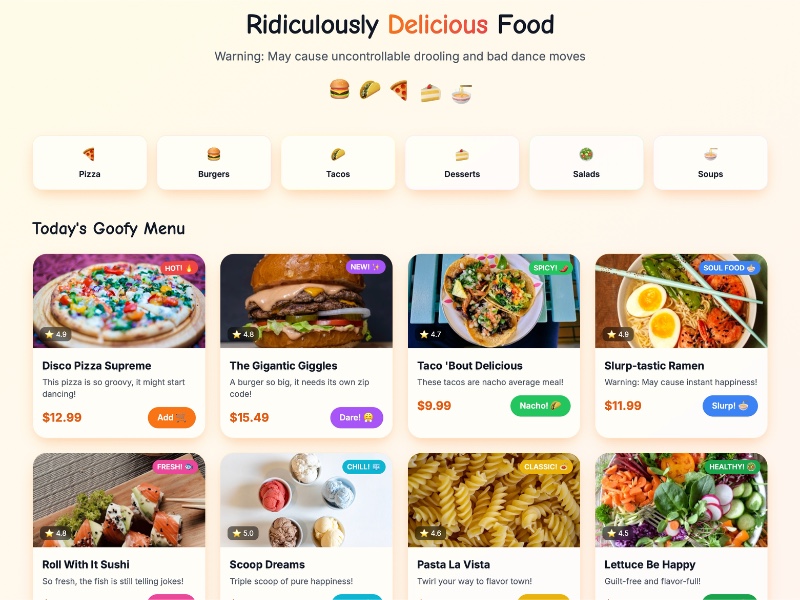Viewport: 800px width, 600px height.
Task: Add Disco Pizza Supreme to cart
Action: (x=172, y=417)
